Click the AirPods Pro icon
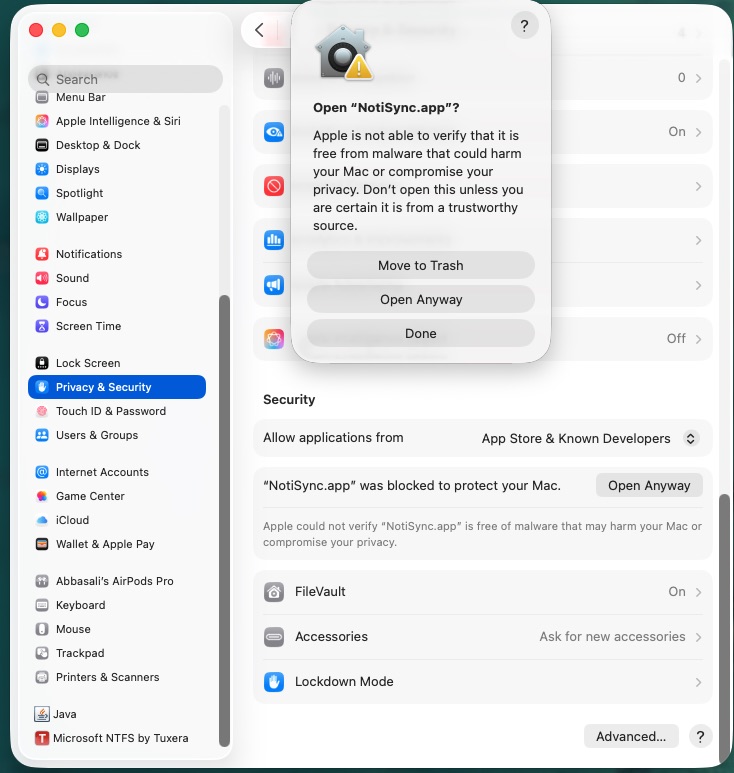Screen dimensions: 734x773 [x=42, y=581]
